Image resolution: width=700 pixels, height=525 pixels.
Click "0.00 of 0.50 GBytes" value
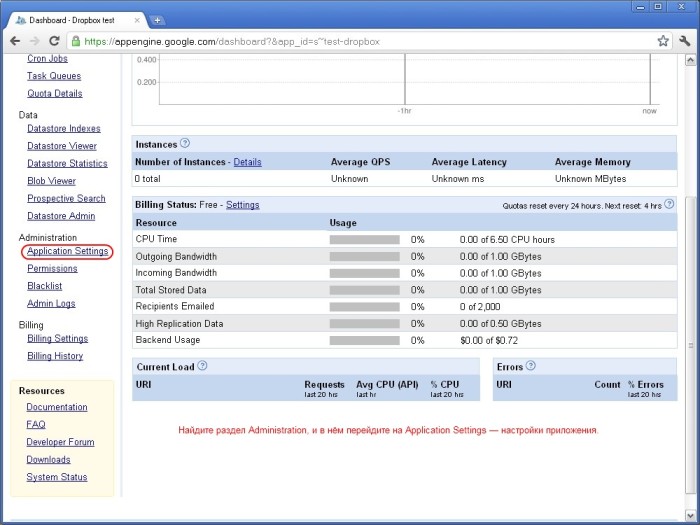(500, 324)
